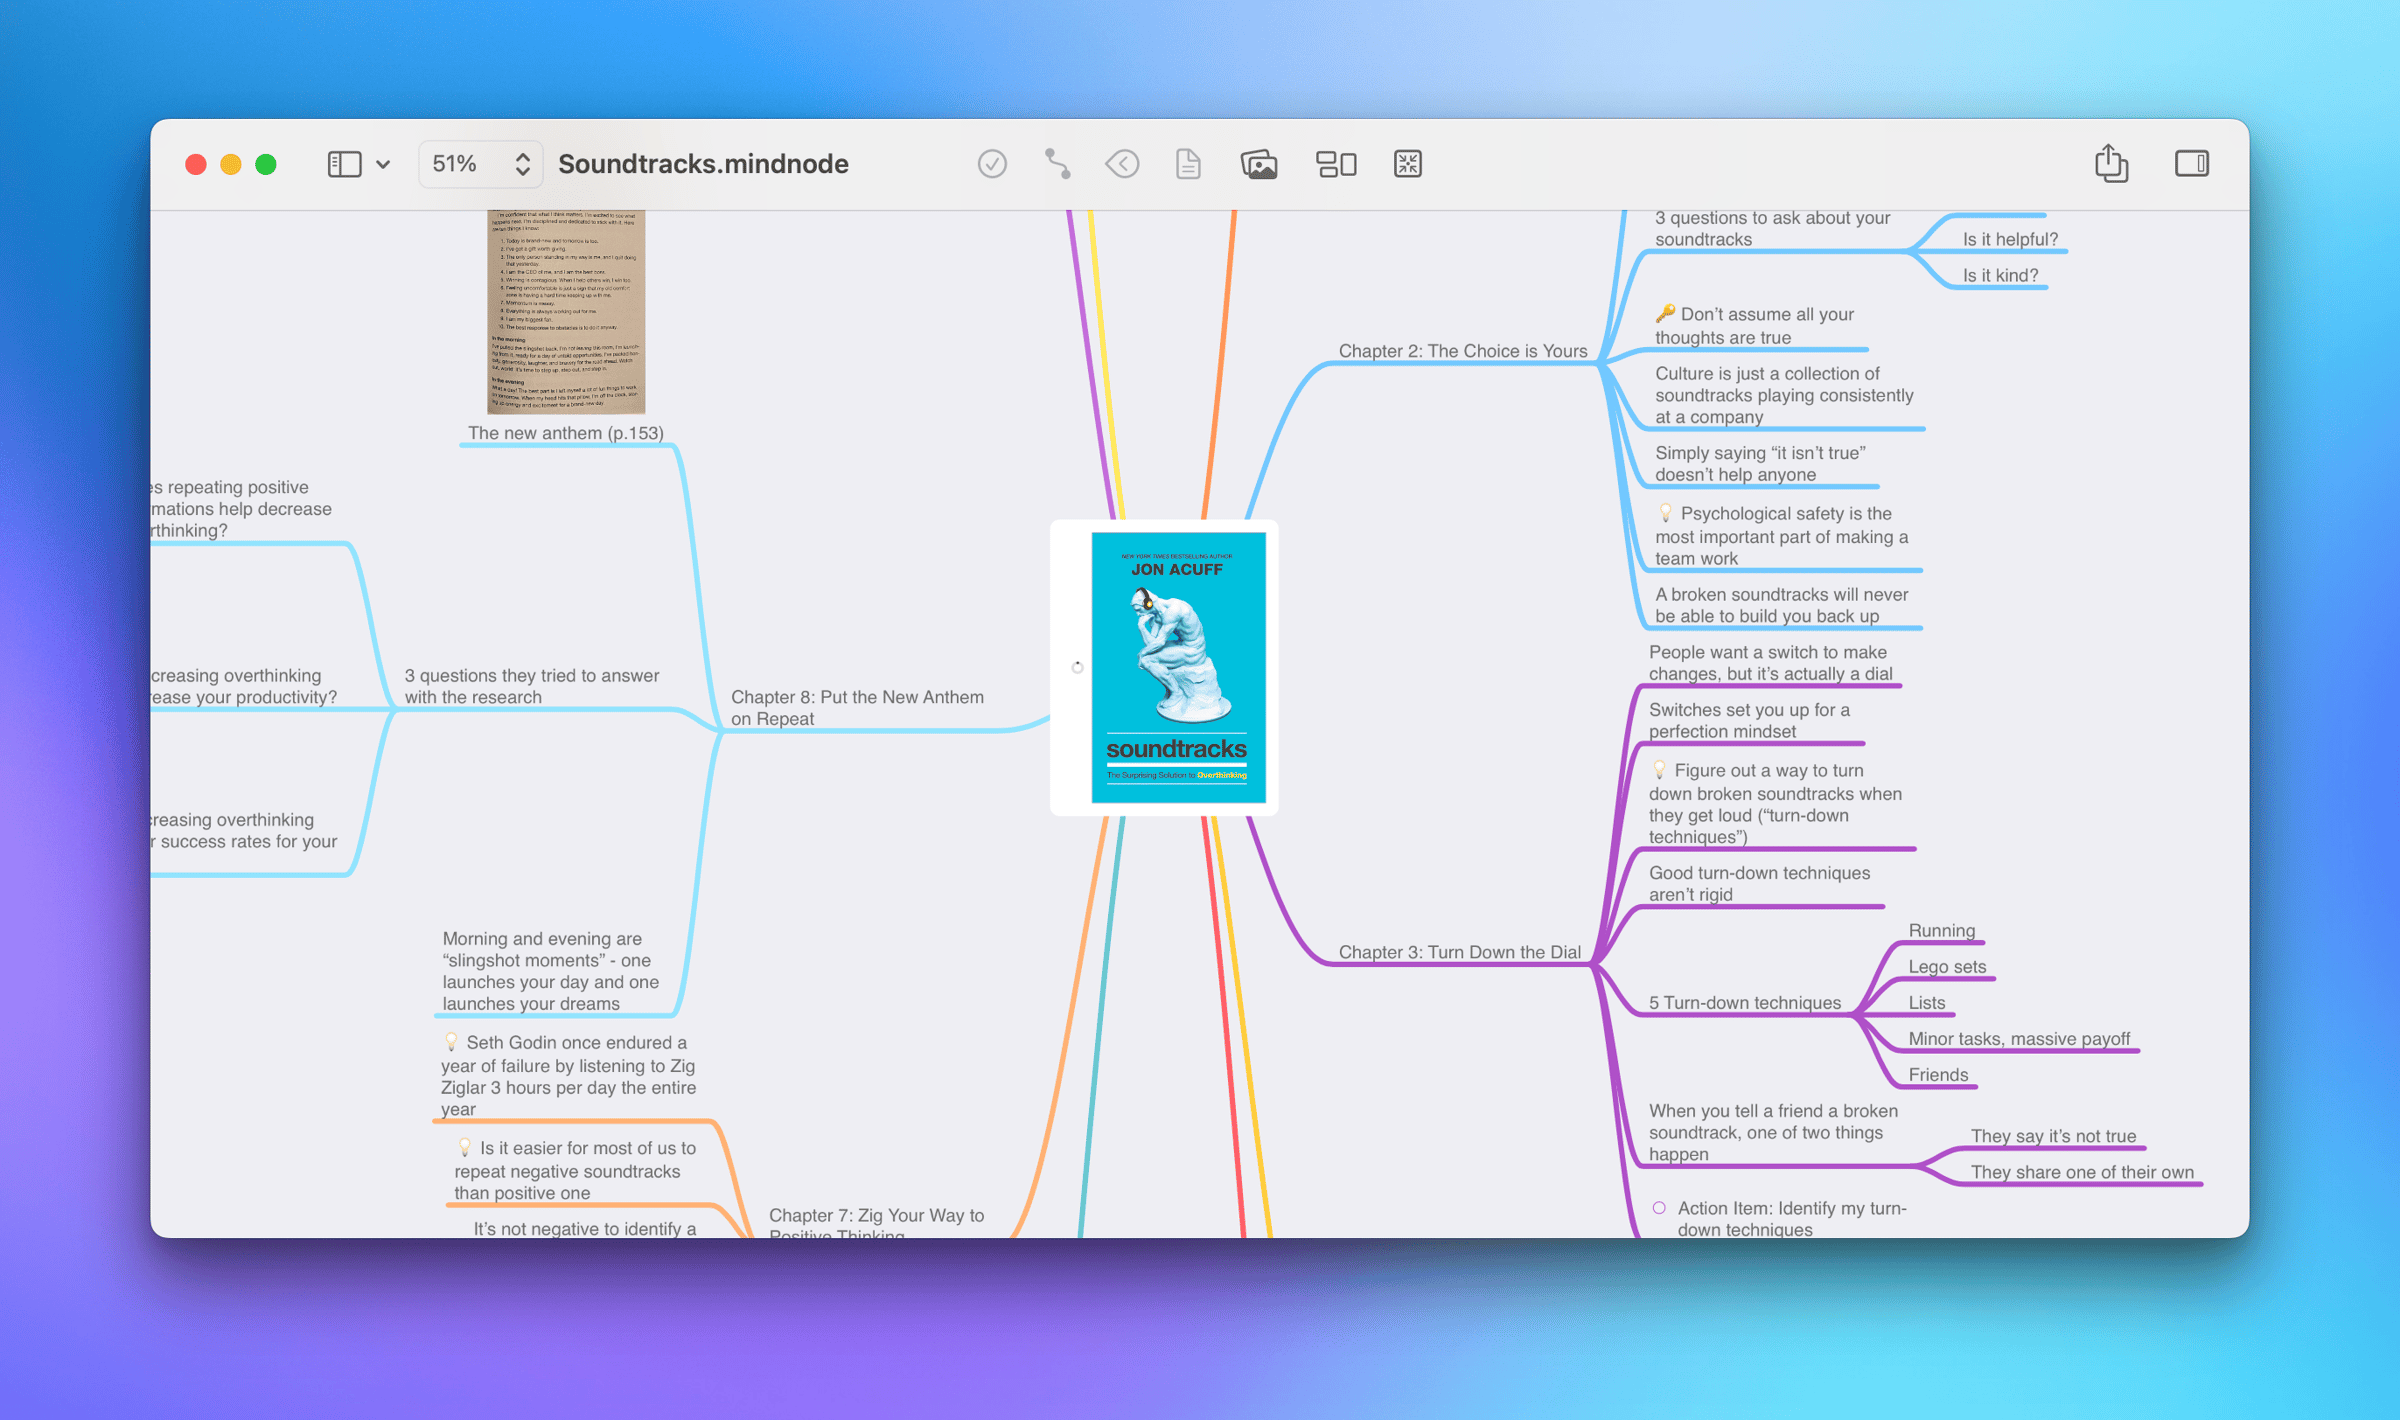Open the share menu
Image resolution: width=2400 pixels, height=1420 pixels.
(x=2111, y=163)
